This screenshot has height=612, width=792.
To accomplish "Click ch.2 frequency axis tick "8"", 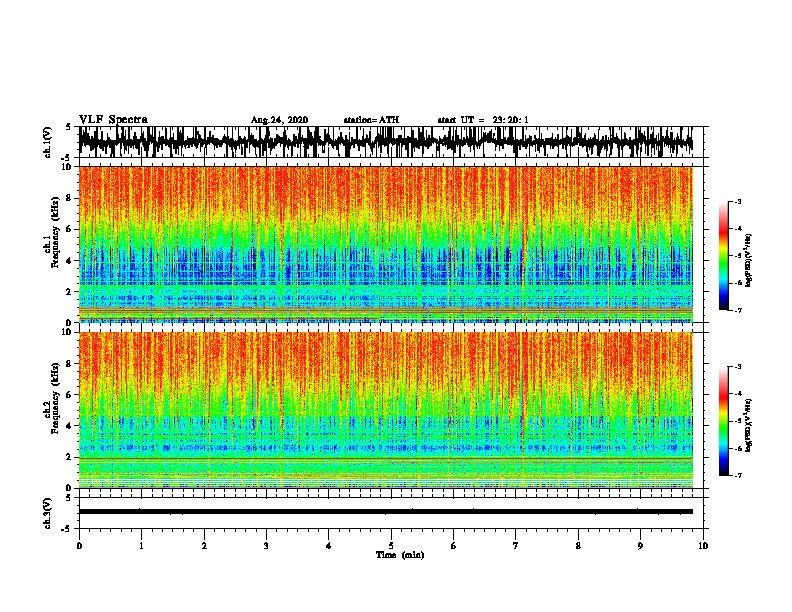I will point(69,364).
